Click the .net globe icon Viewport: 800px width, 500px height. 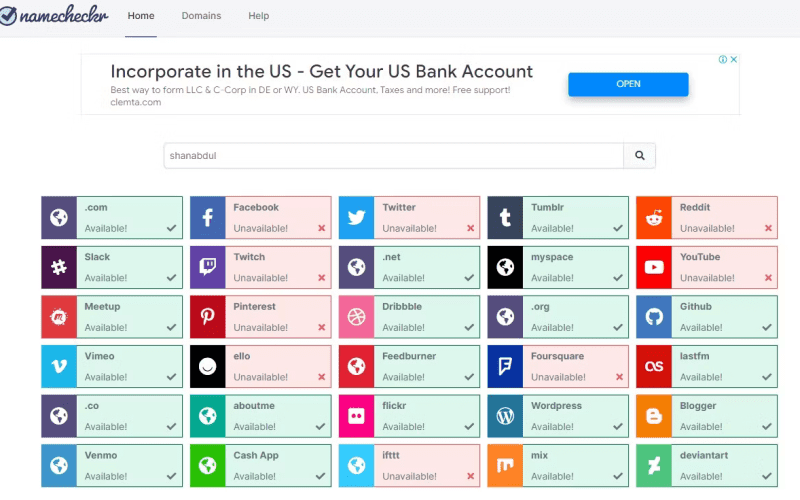(357, 267)
